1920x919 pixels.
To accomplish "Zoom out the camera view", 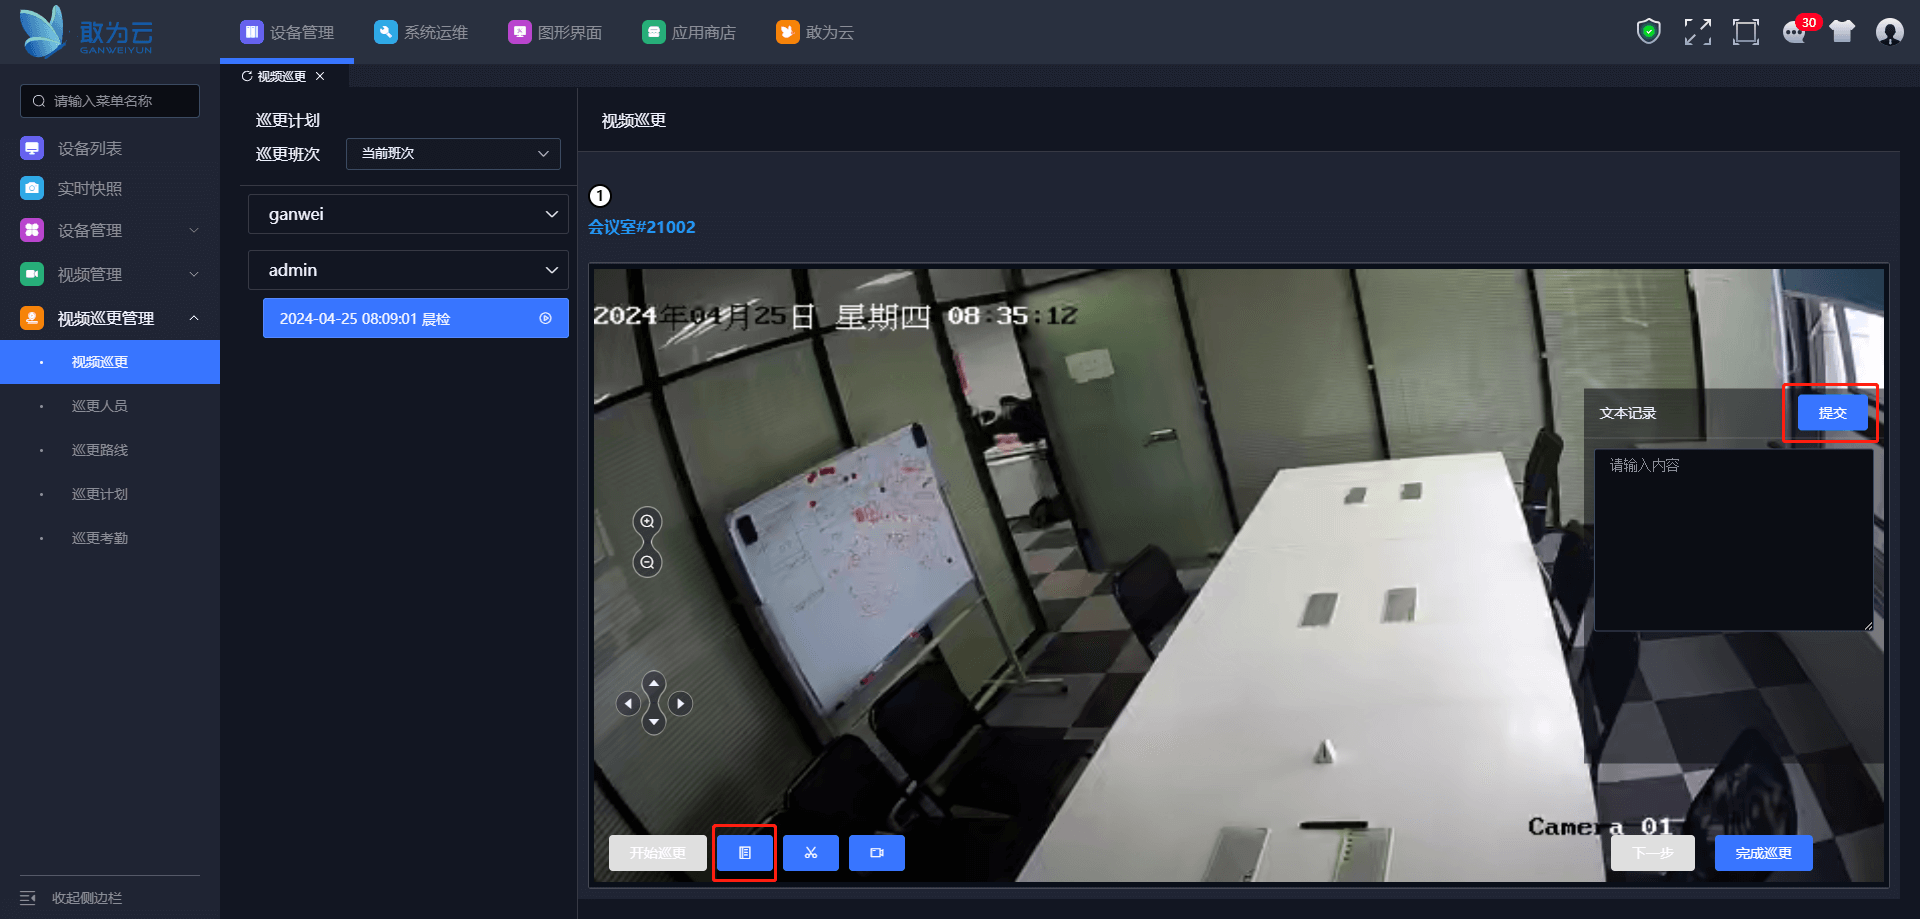I will pyautogui.click(x=647, y=562).
